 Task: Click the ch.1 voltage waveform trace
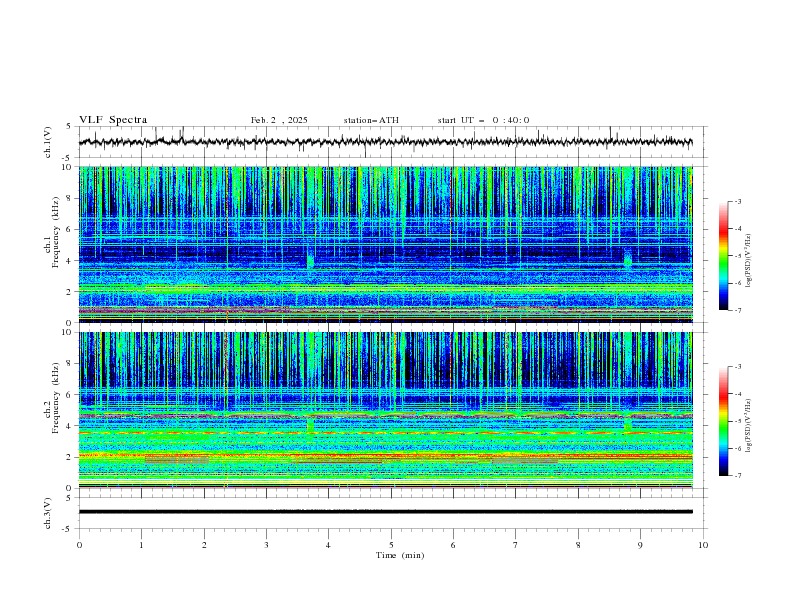386,142
